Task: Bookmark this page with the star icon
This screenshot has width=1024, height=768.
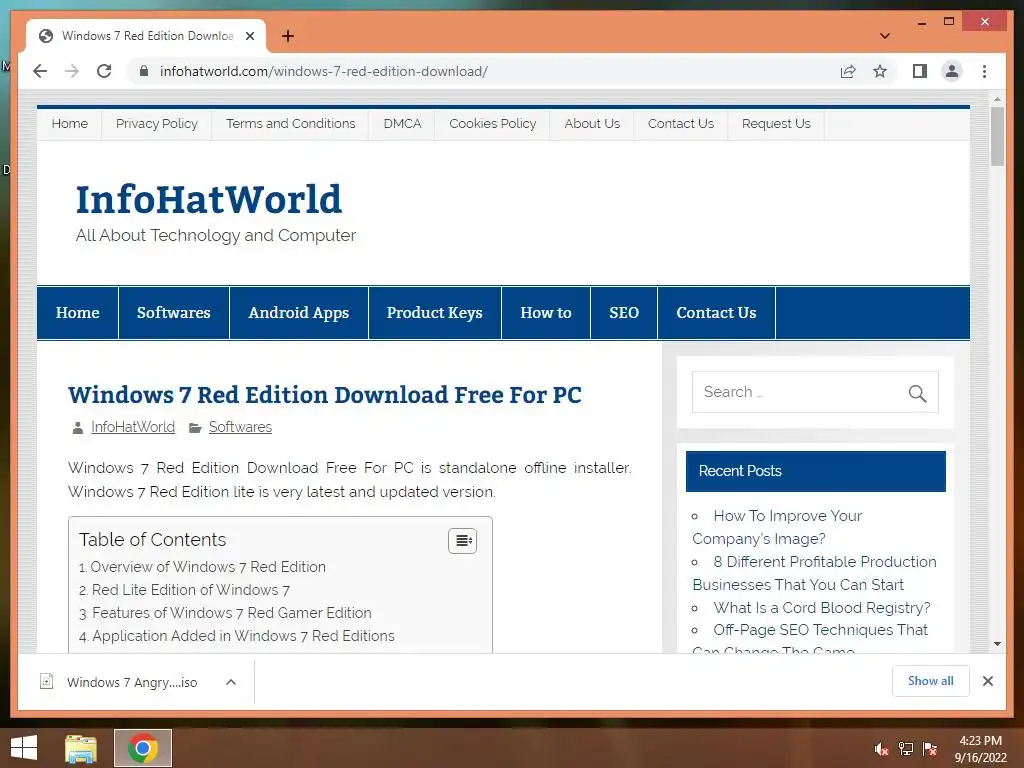Action: tap(880, 71)
